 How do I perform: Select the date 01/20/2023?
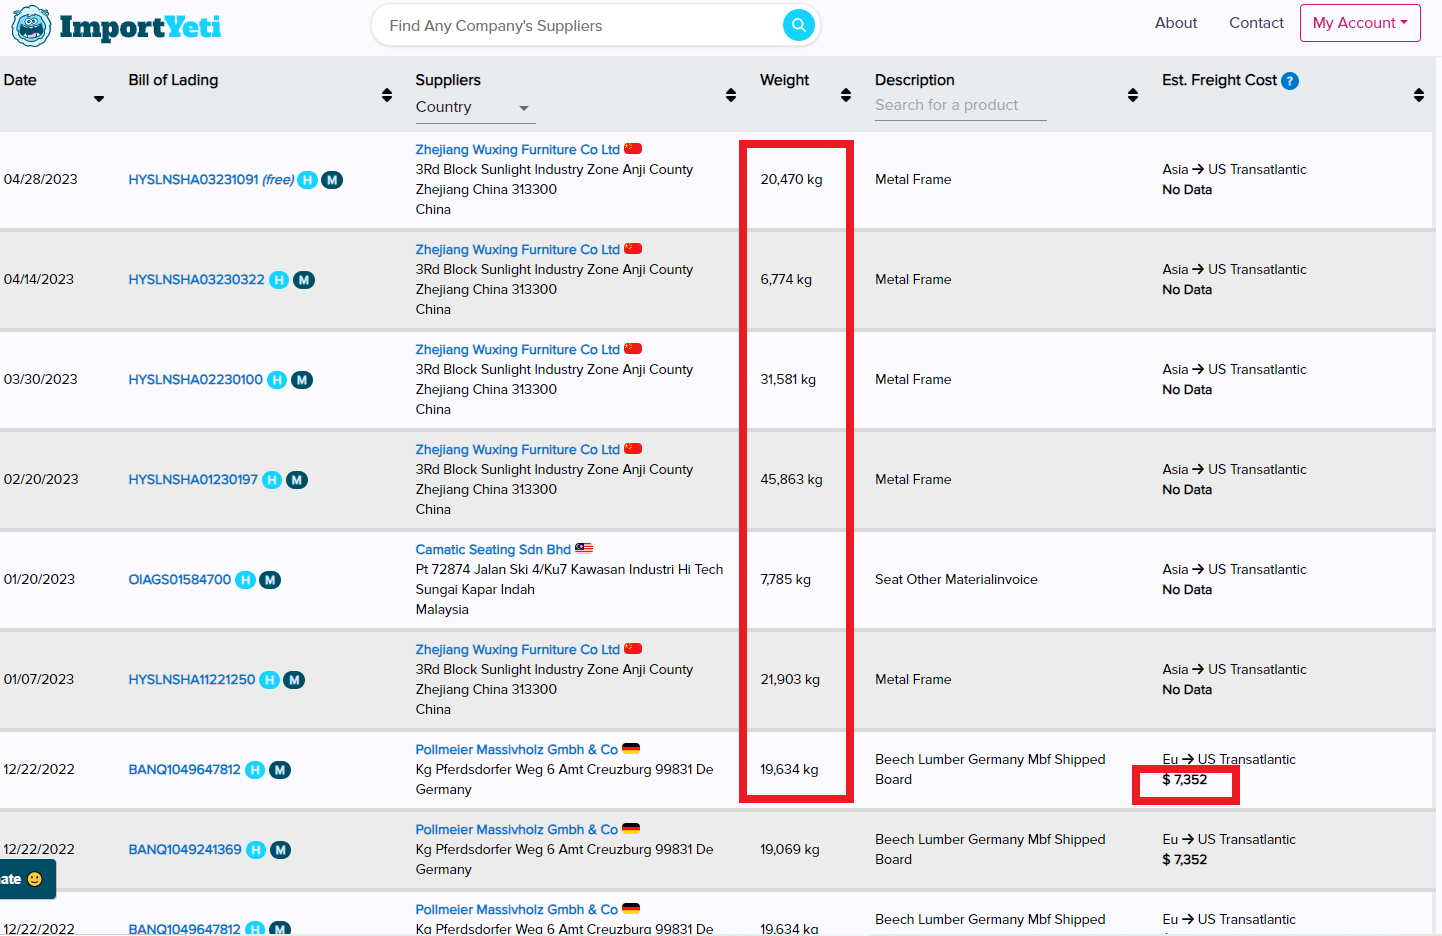tap(40, 580)
